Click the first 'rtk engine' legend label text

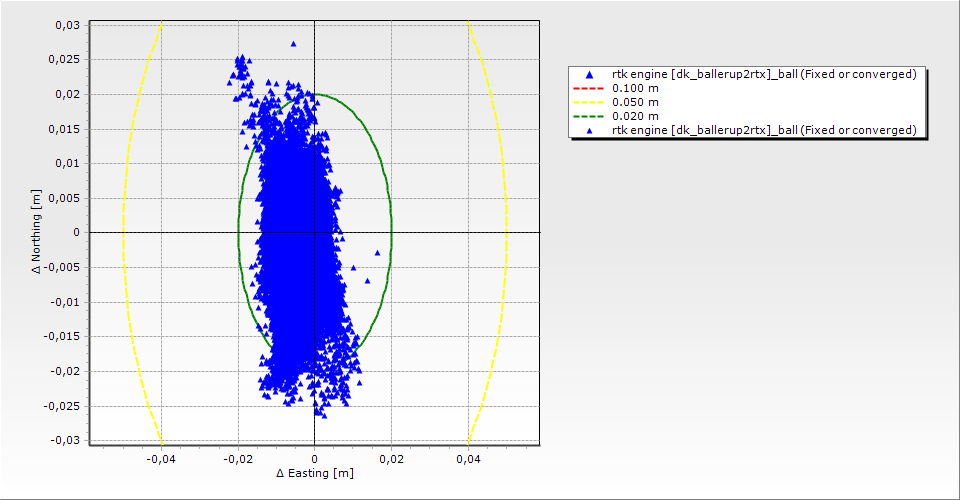tap(764, 74)
